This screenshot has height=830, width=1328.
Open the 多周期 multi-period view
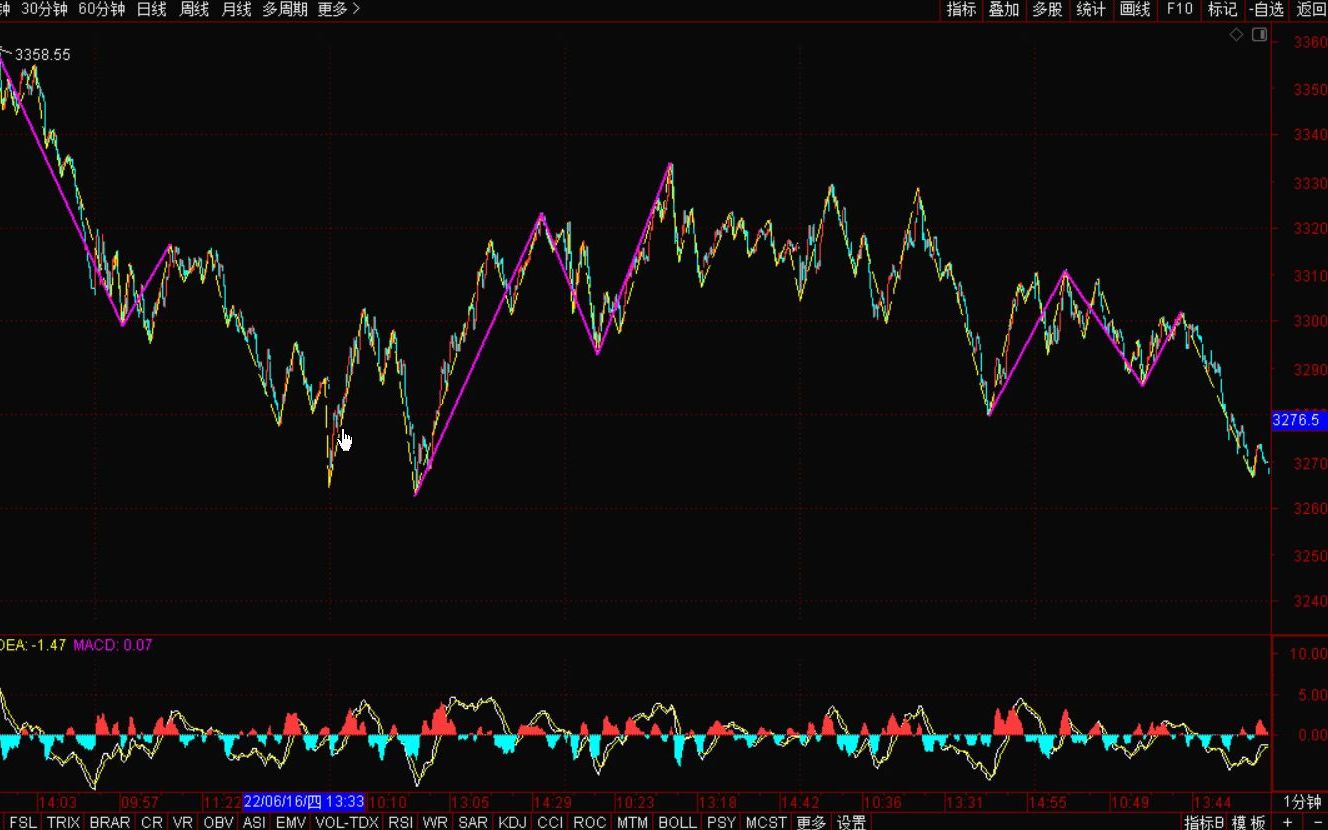(x=285, y=9)
